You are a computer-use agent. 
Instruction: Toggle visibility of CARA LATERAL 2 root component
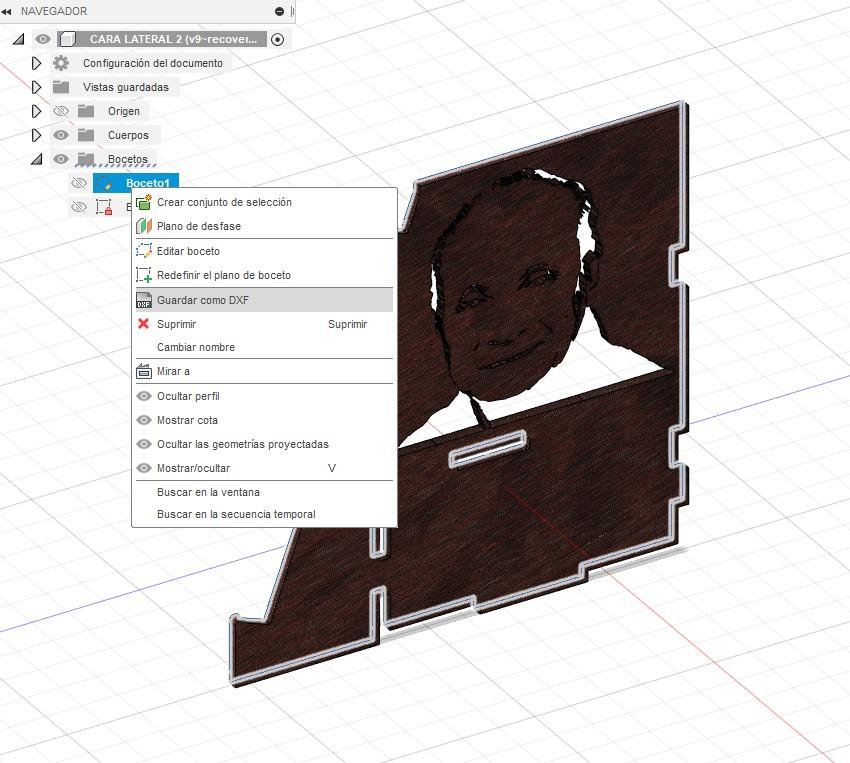coord(43,39)
